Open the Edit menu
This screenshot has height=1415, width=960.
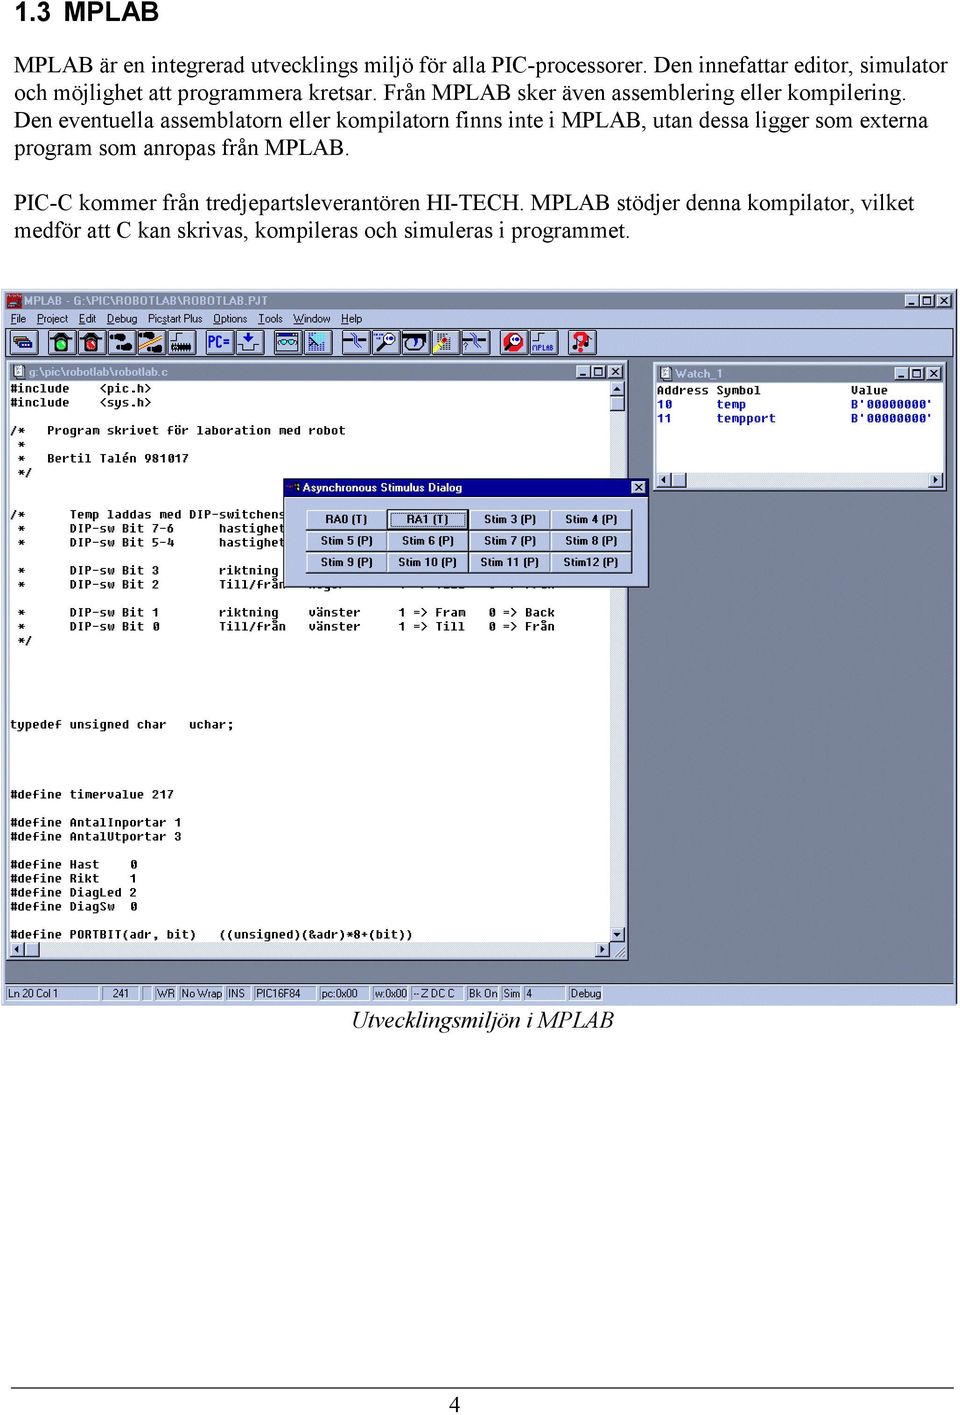[x=87, y=319]
